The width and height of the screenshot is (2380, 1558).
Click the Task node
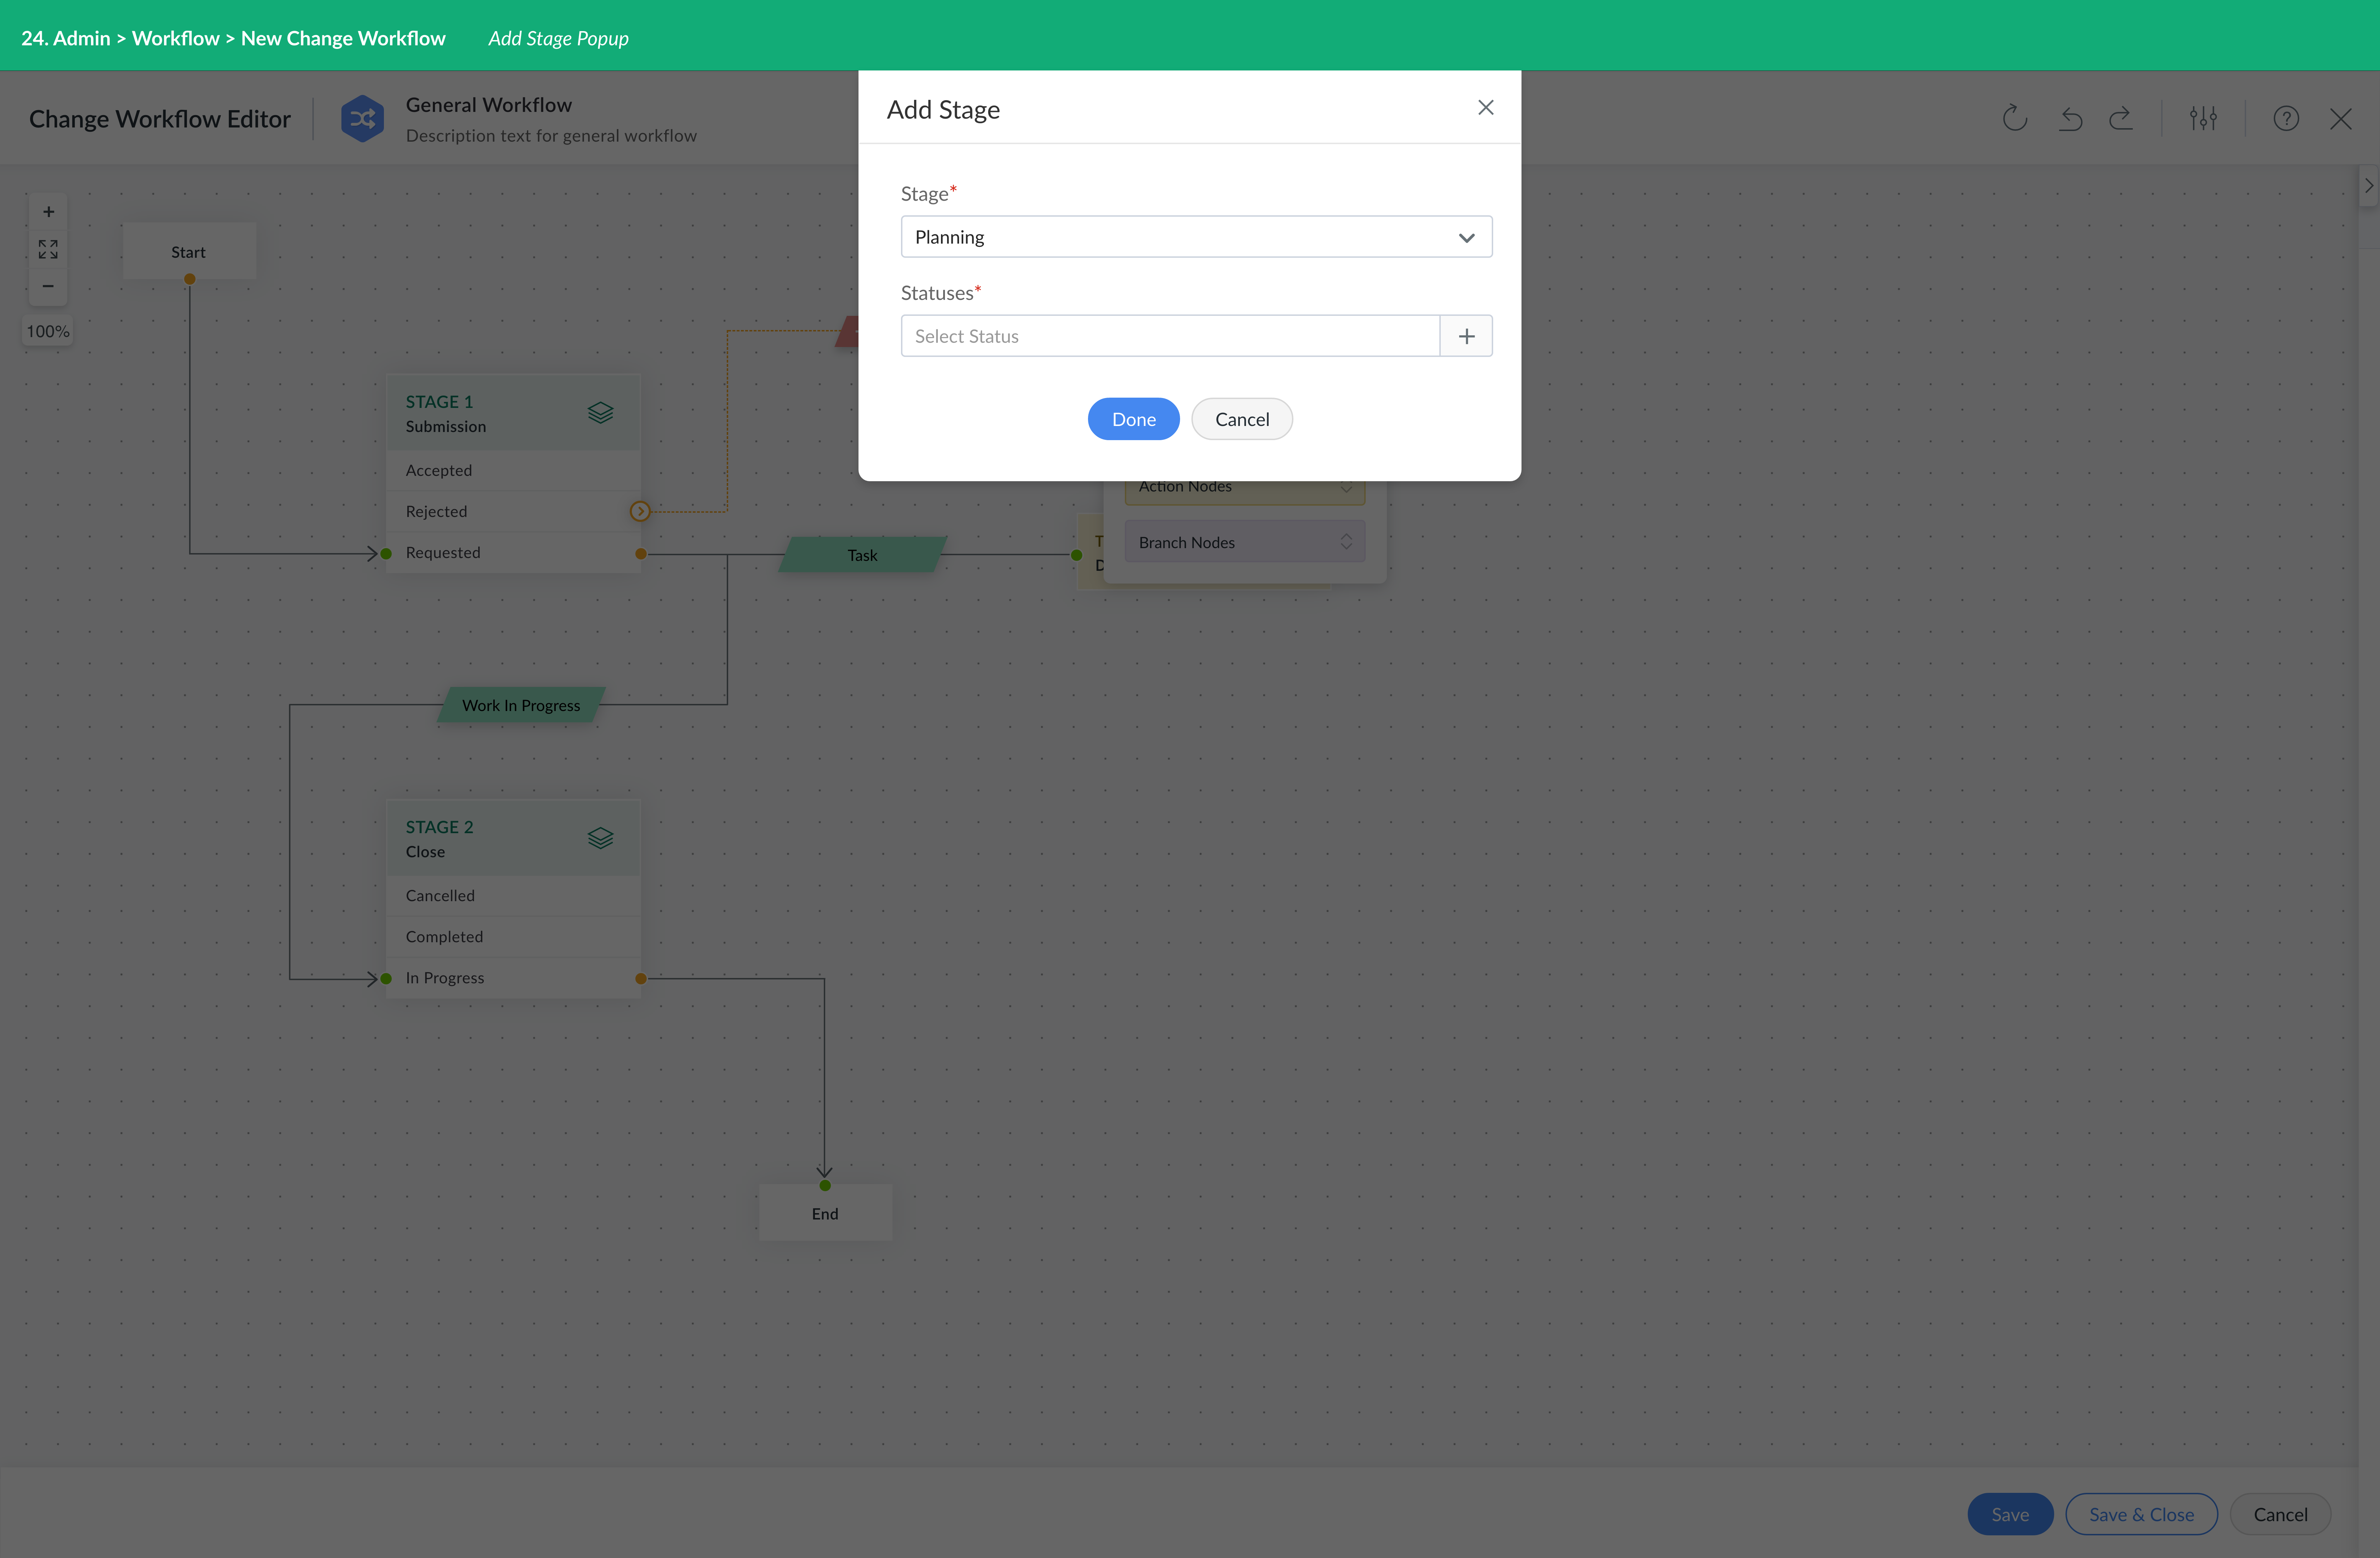tap(862, 555)
